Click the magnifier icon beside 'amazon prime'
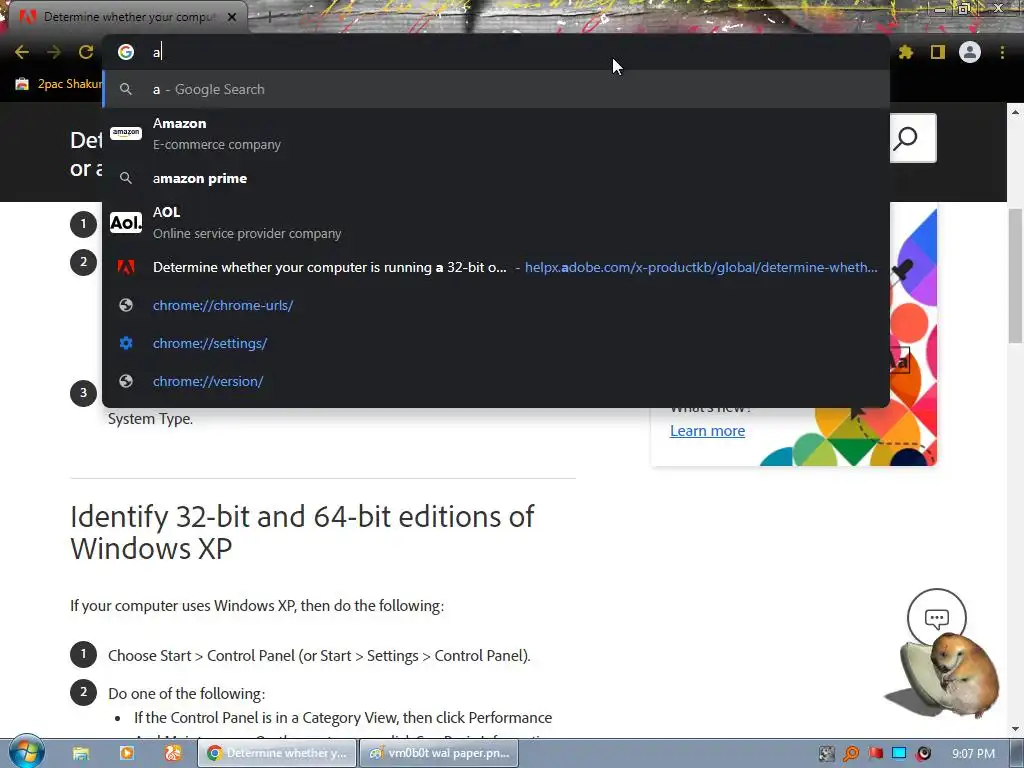 click(126, 178)
